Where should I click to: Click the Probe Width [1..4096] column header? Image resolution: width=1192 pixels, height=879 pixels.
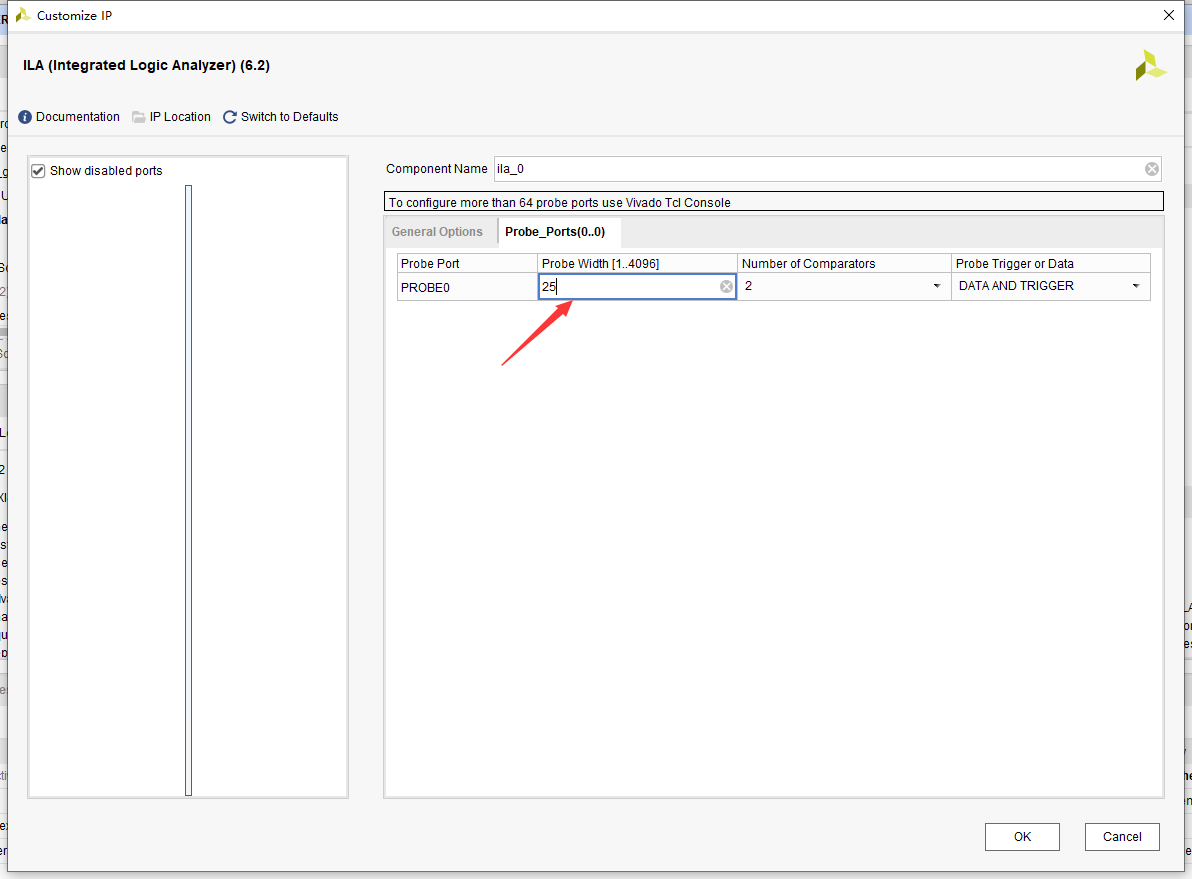(637, 264)
